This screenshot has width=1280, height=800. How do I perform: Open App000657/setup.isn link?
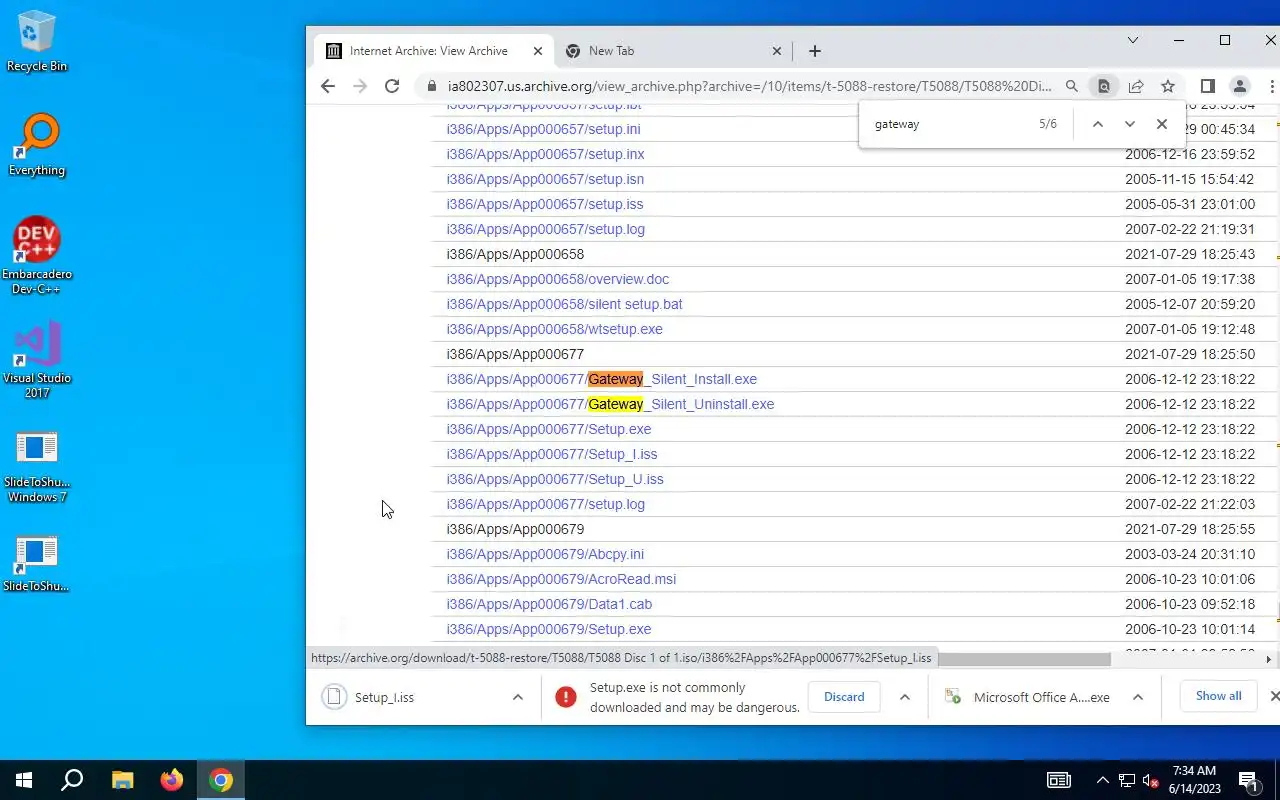pos(546,179)
